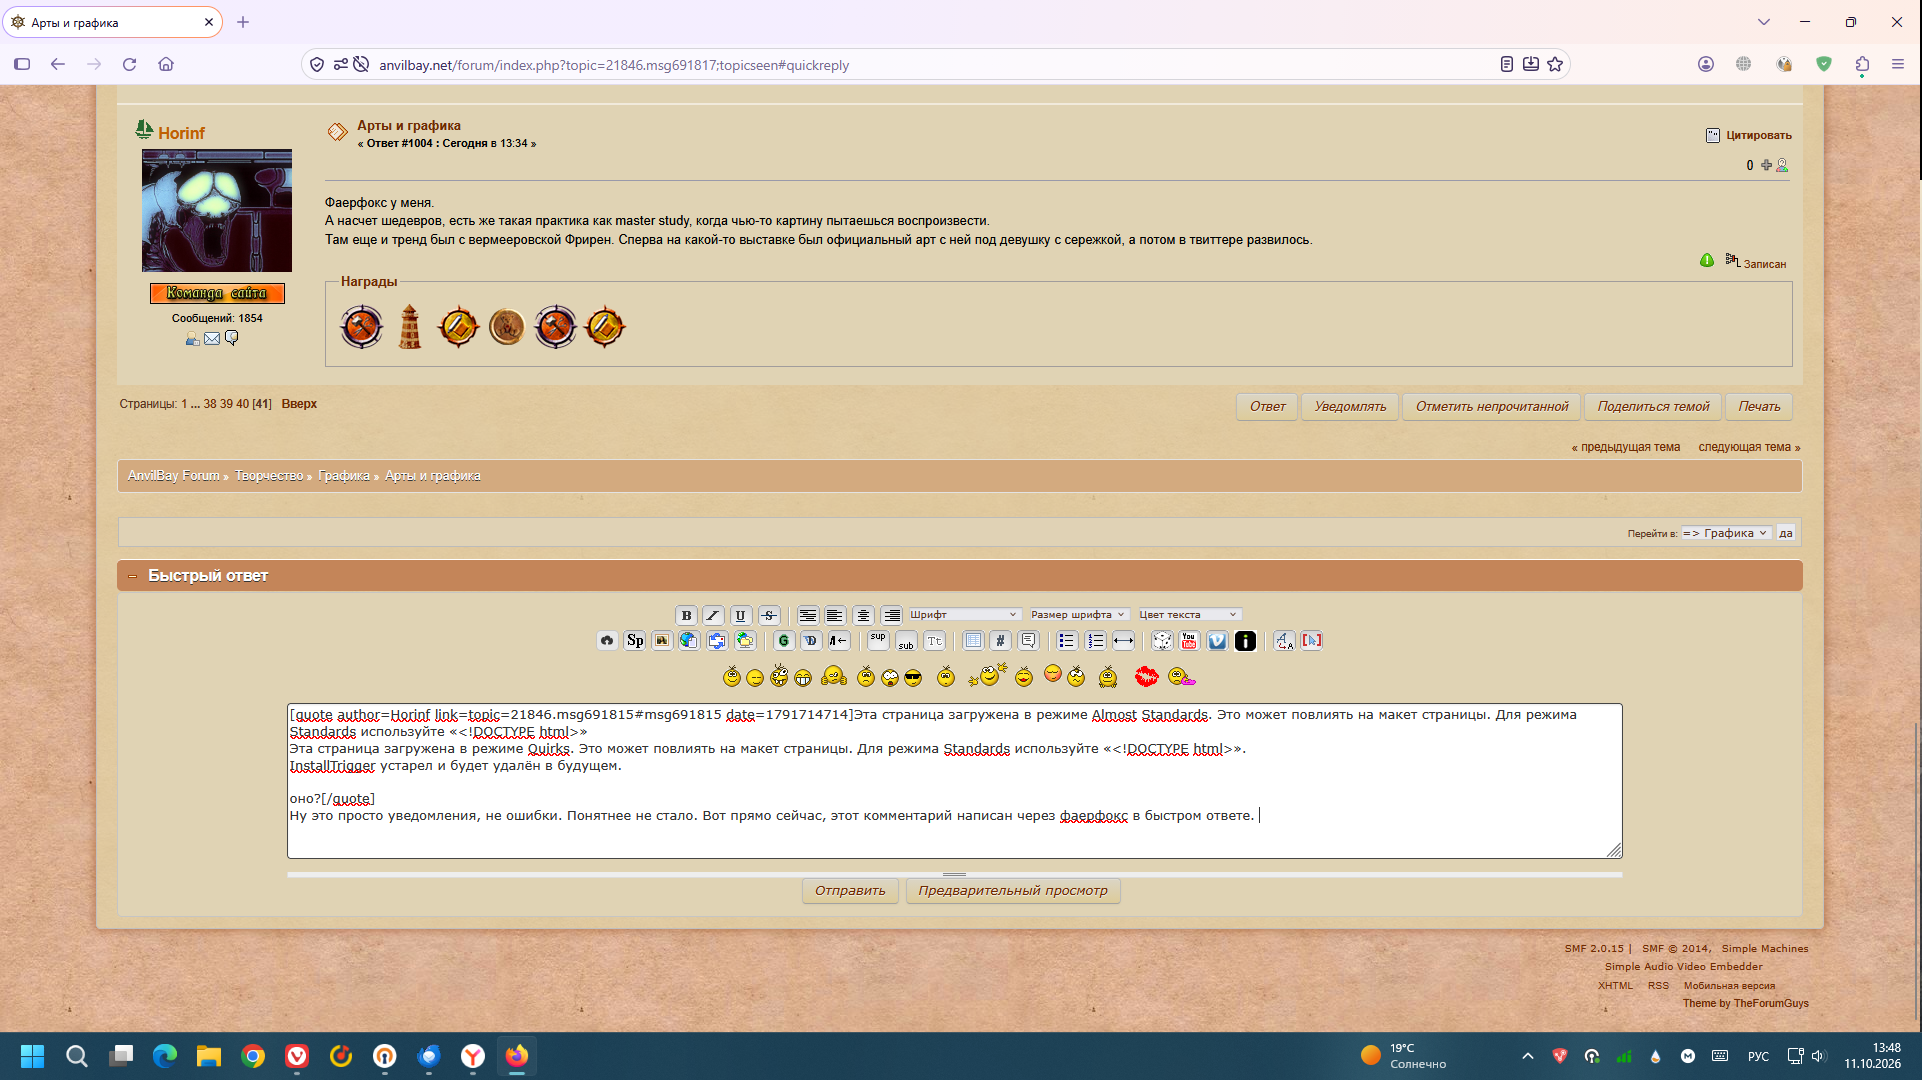The width and height of the screenshot is (1922, 1080).
Task: Click inside the quick reply text area
Action: 954,781
